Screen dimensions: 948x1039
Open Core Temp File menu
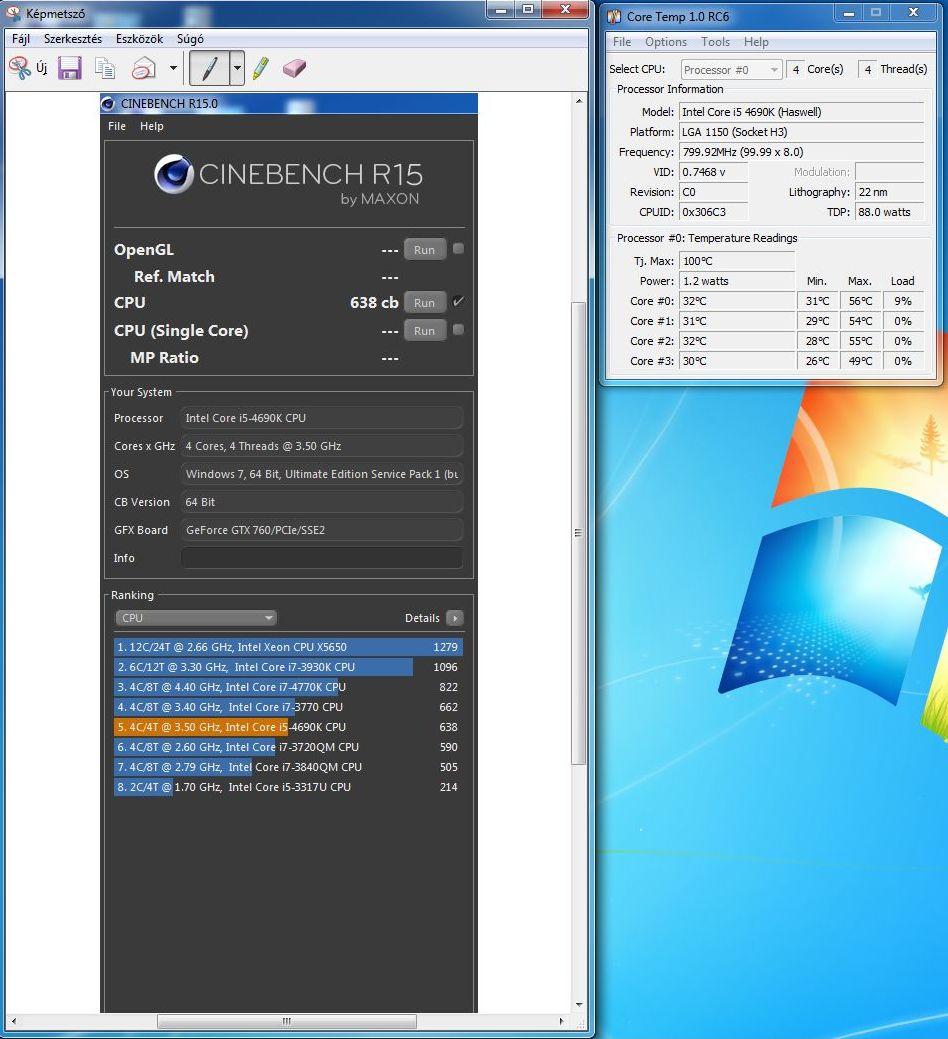click(x=621, y=42)
